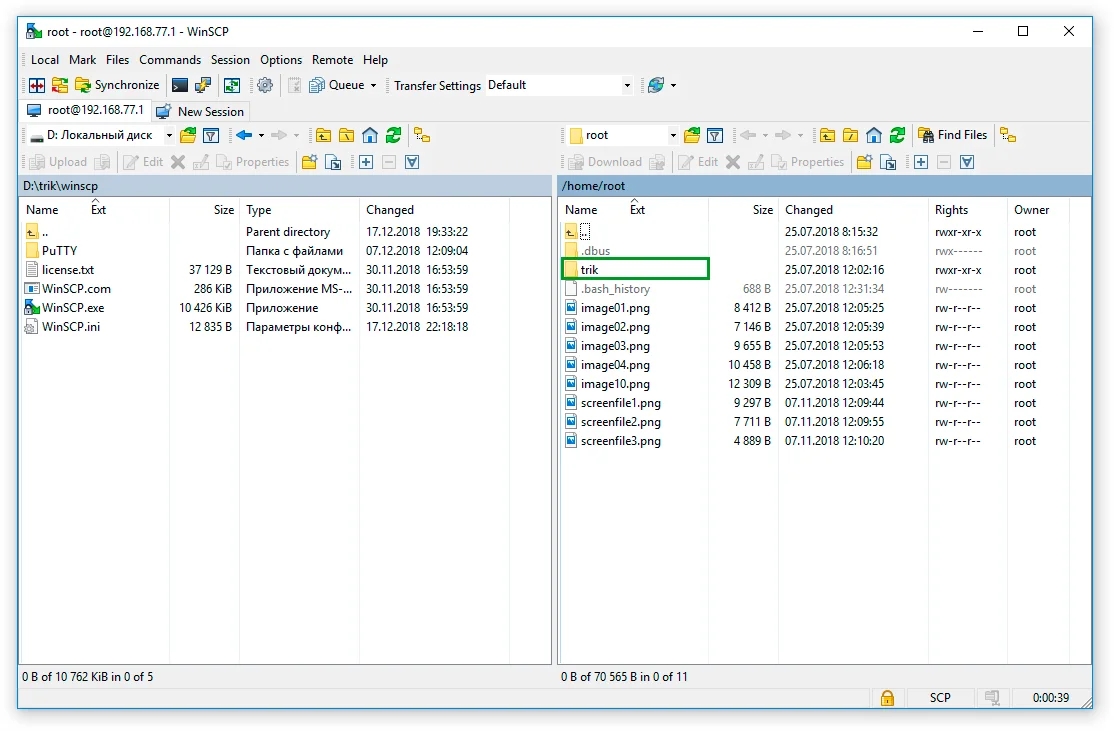The height and width of the screenshot is (731, 1114).
Task: Expand the Queue dropdown arrow
Action: [x=374, y=85]
